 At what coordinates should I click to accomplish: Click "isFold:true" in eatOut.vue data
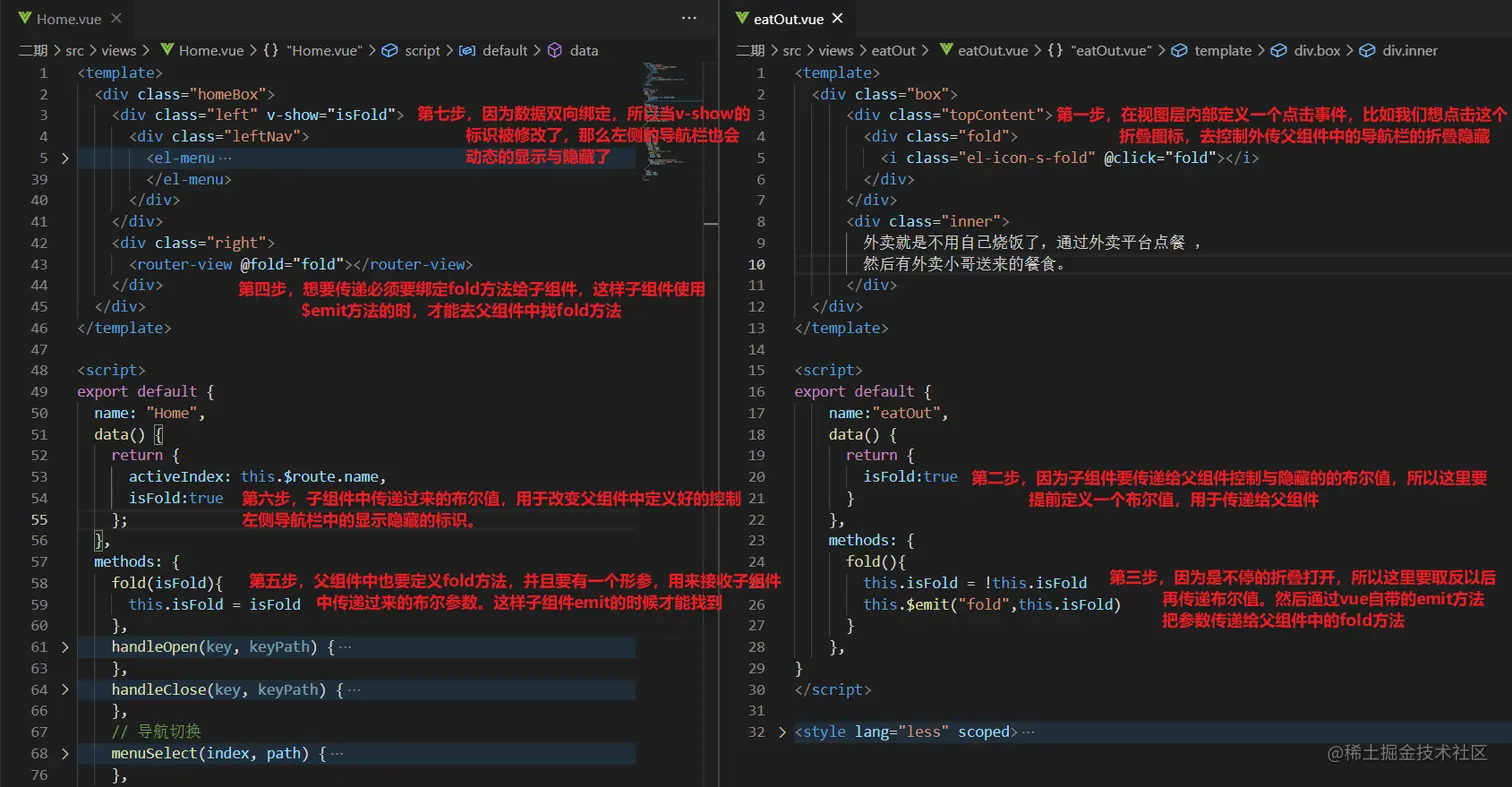click(x=911, y=477)
